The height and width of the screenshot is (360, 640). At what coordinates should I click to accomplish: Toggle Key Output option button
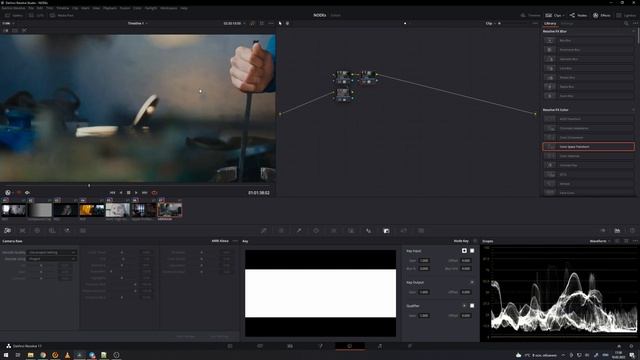point(472,282)
